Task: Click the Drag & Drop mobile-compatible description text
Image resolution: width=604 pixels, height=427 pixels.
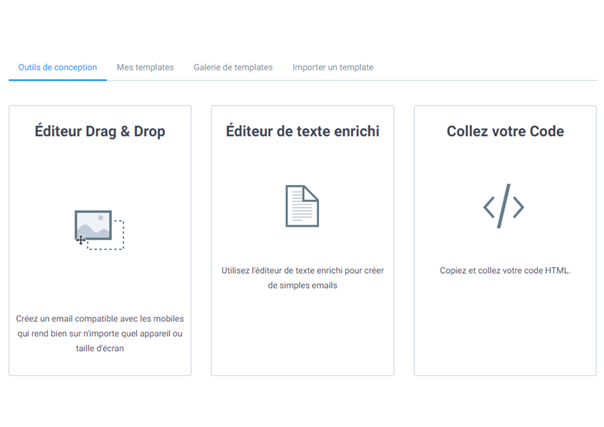Action: [100, 334]
